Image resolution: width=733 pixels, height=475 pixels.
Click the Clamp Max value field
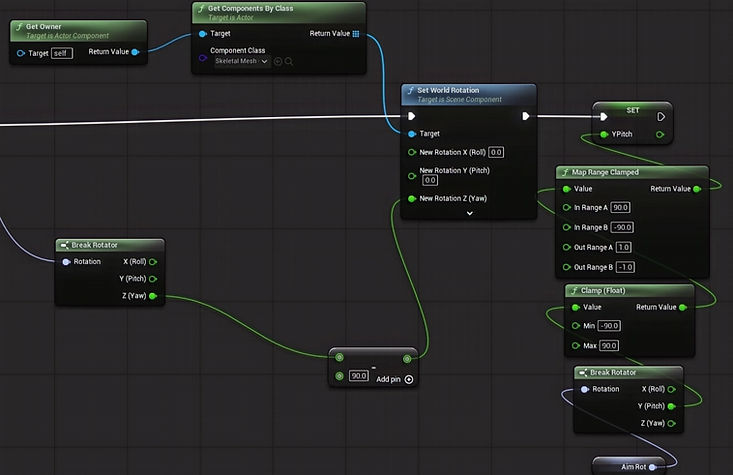tap(609, 345)
